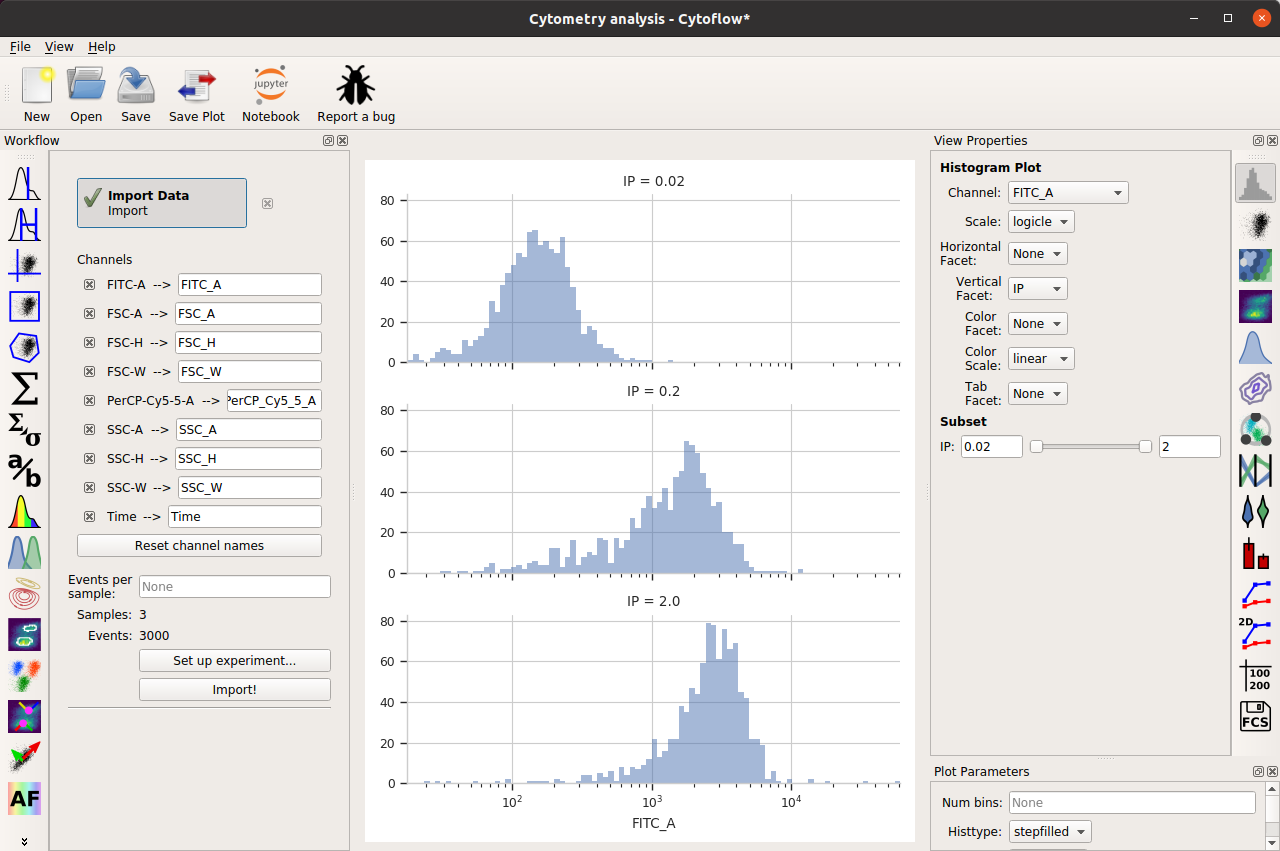The image size is (1280, 851).
Task: Select the Violin plot view
Action: pos(1254,511)
